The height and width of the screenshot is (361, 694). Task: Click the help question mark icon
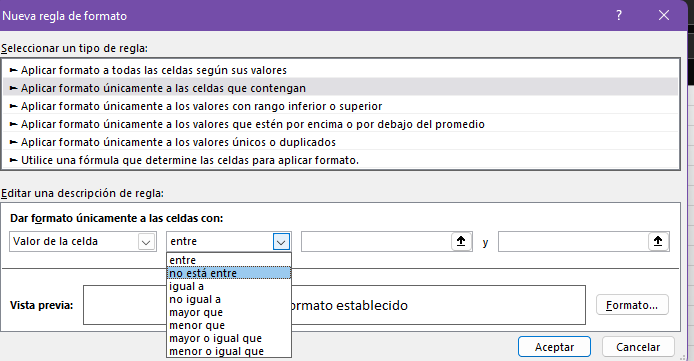tap(619, 15)
